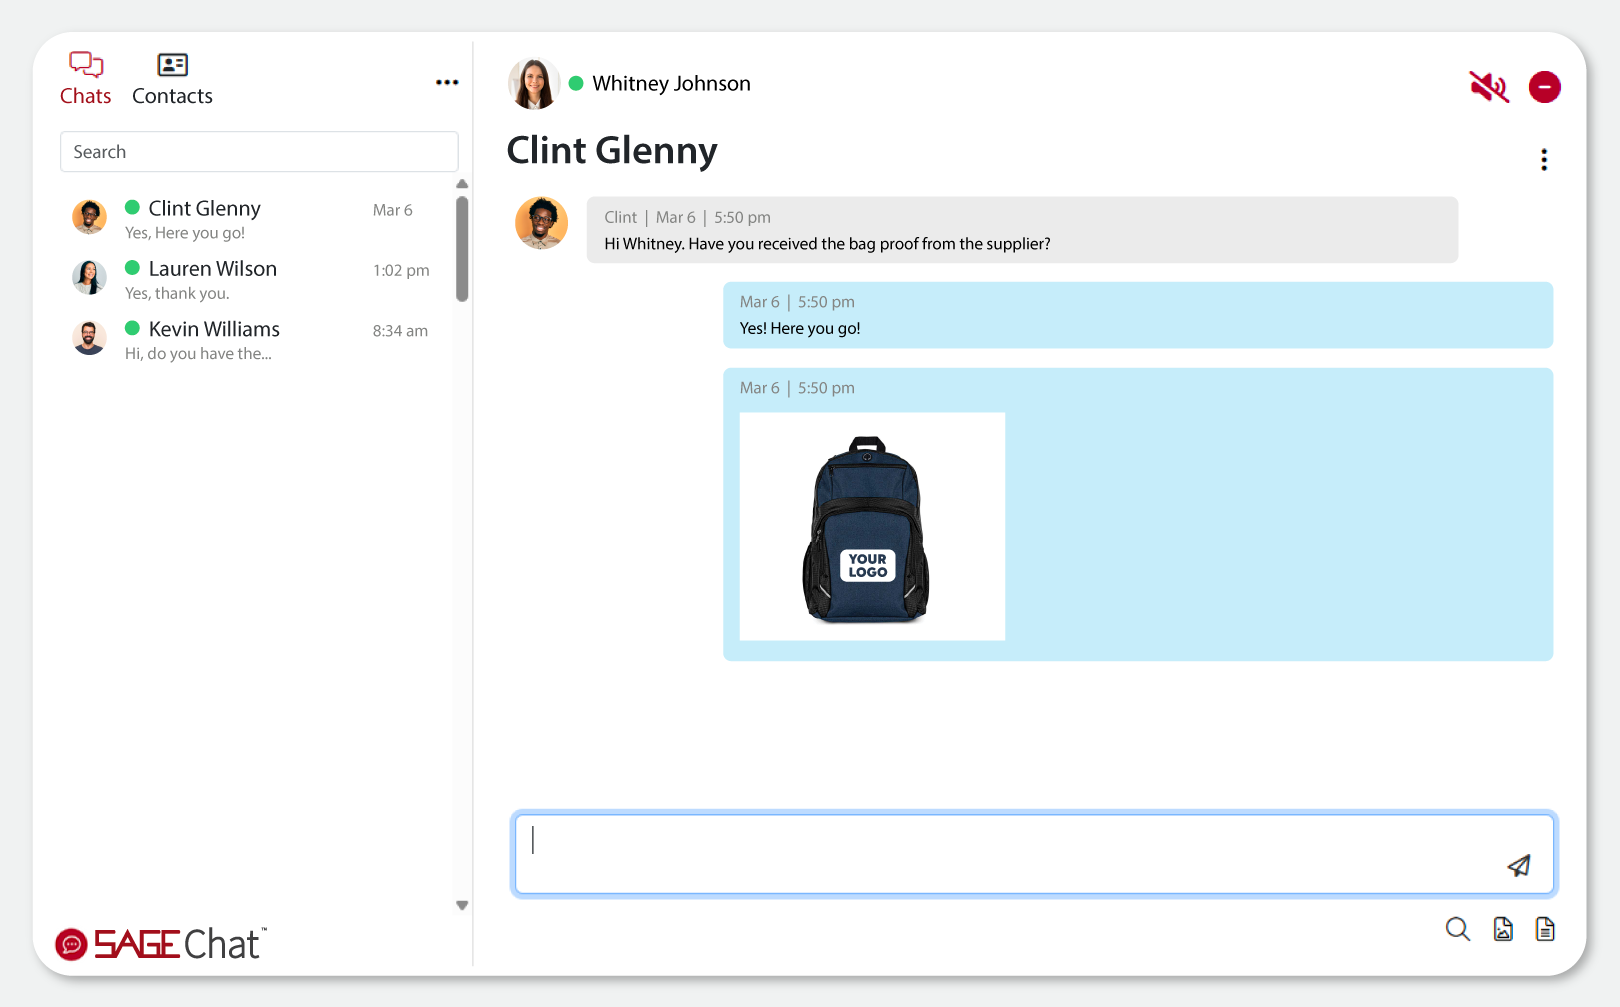Open the chat with Lauren Wilson
The image size is (1620, 1007).
(x=250, y=278)
